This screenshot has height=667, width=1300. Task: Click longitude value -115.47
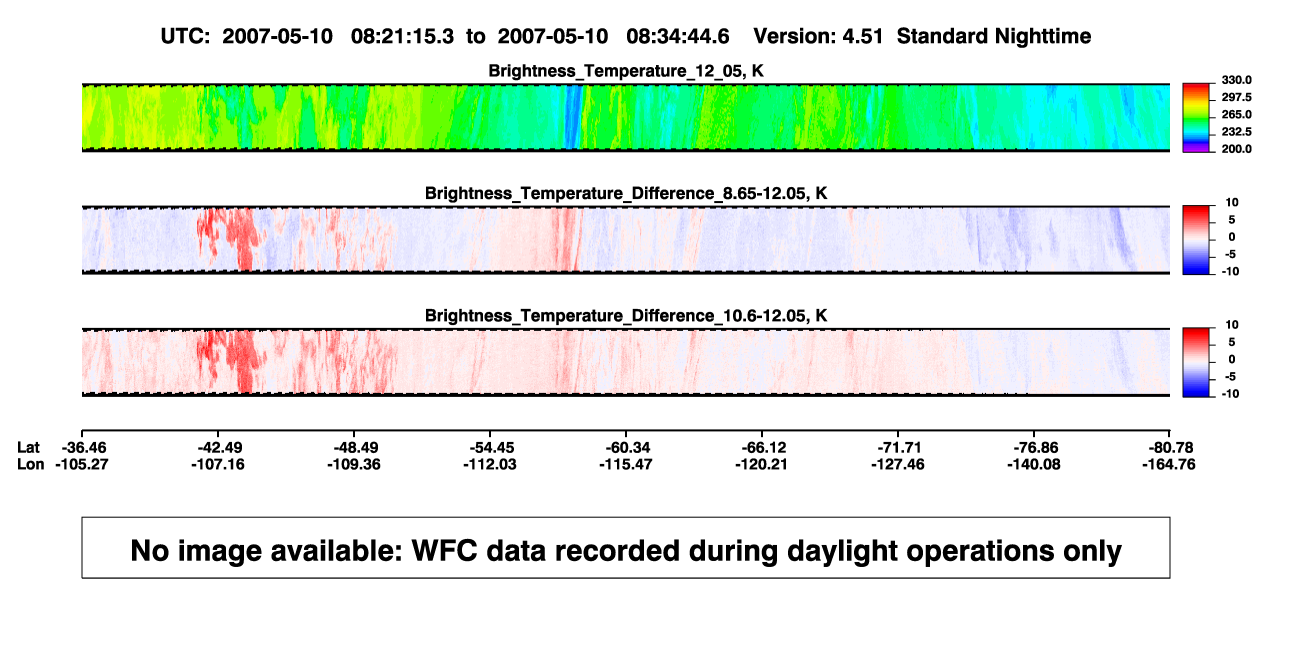(x=627, y=464)
